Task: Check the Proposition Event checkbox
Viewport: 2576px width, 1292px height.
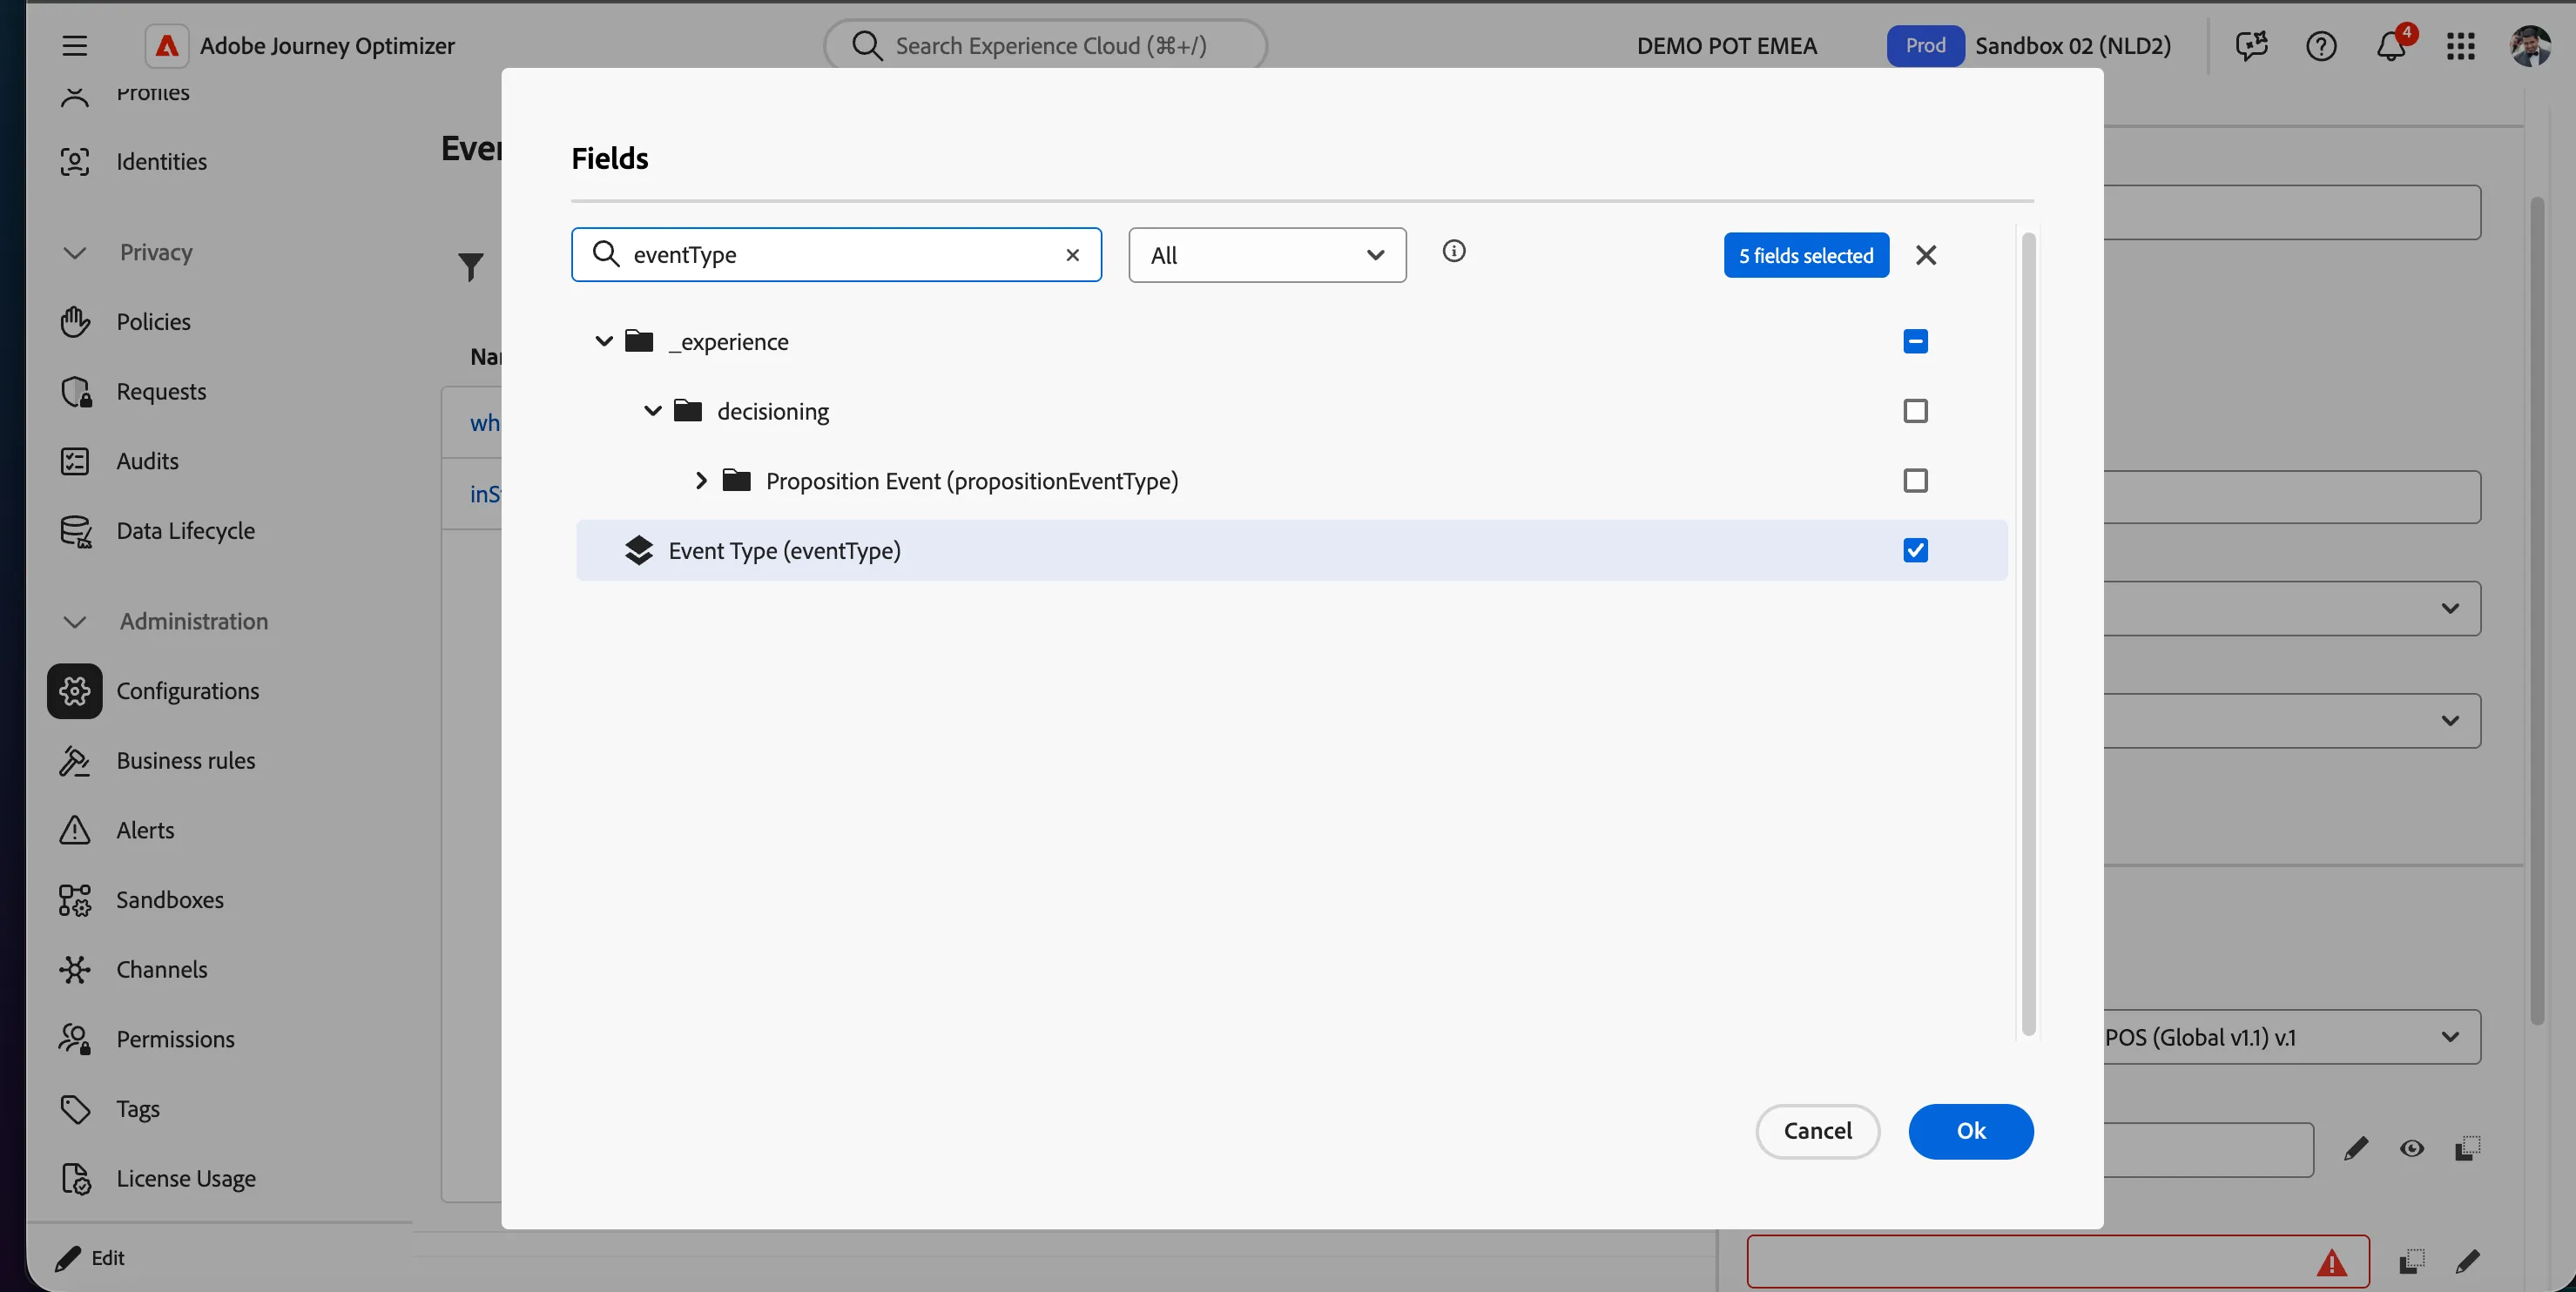Action: pyautogui.click(x=1915, y=481)
